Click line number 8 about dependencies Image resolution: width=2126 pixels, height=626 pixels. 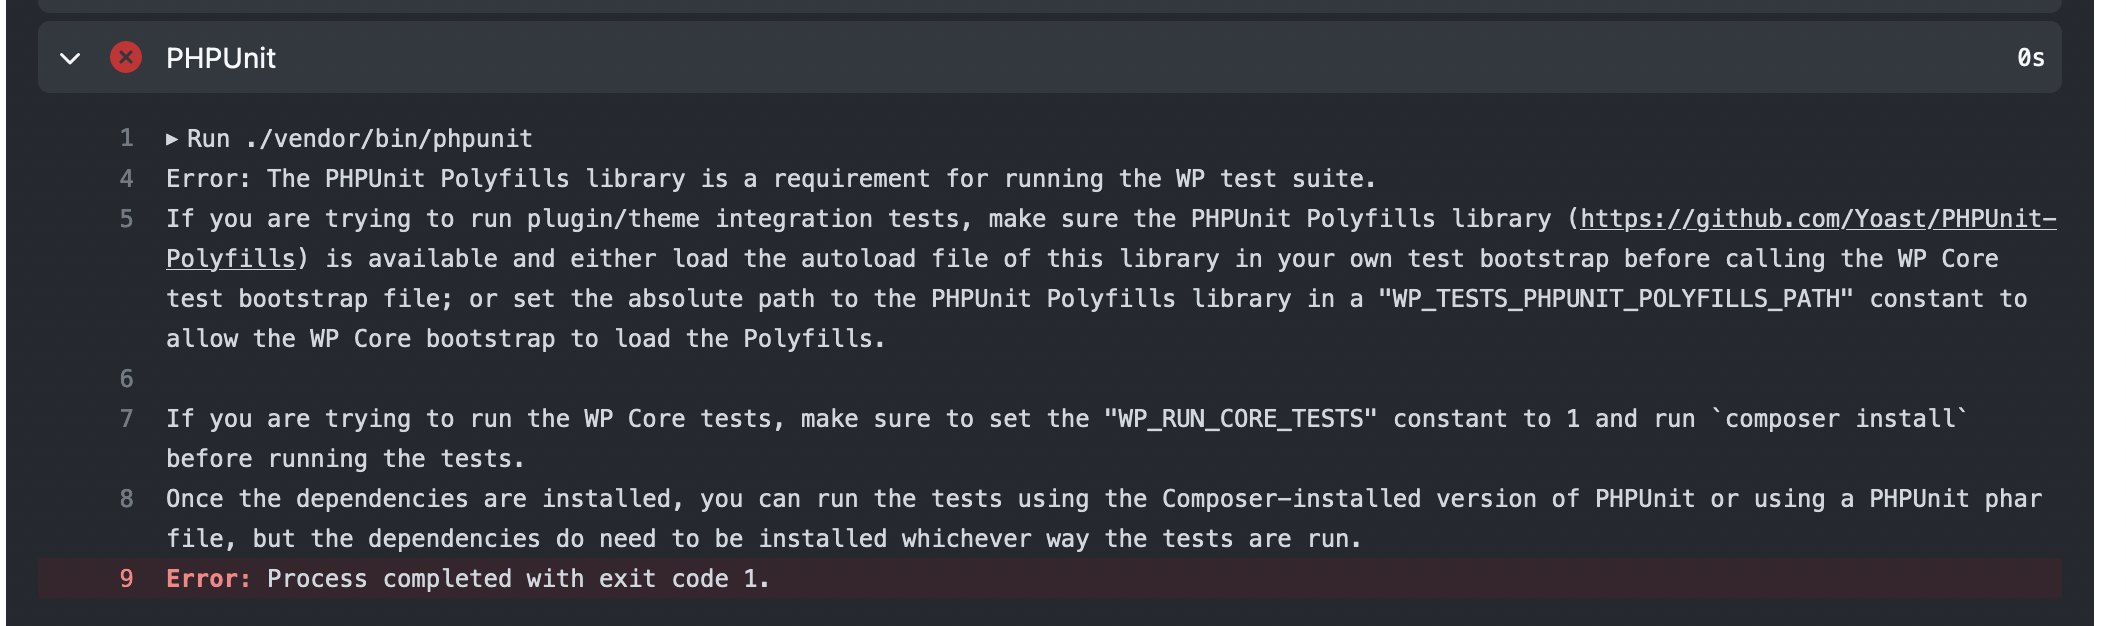124,497
